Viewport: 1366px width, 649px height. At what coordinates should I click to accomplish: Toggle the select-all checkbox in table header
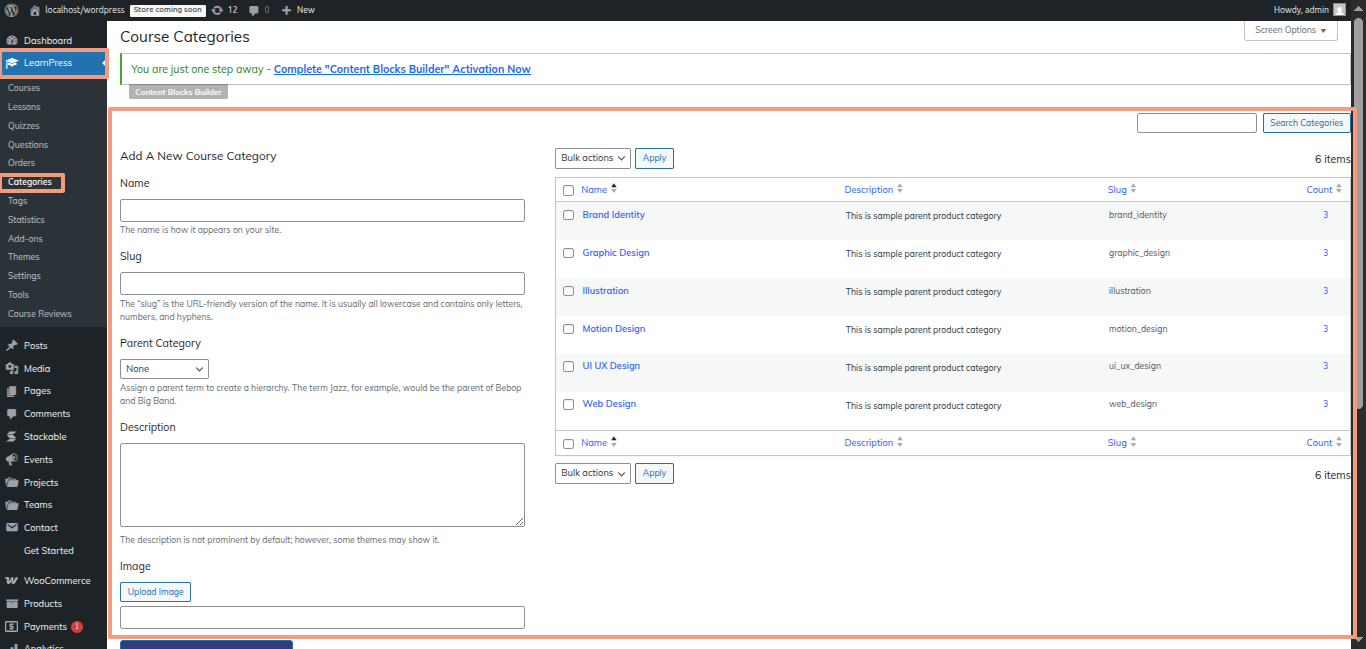(x=569, y=190)
